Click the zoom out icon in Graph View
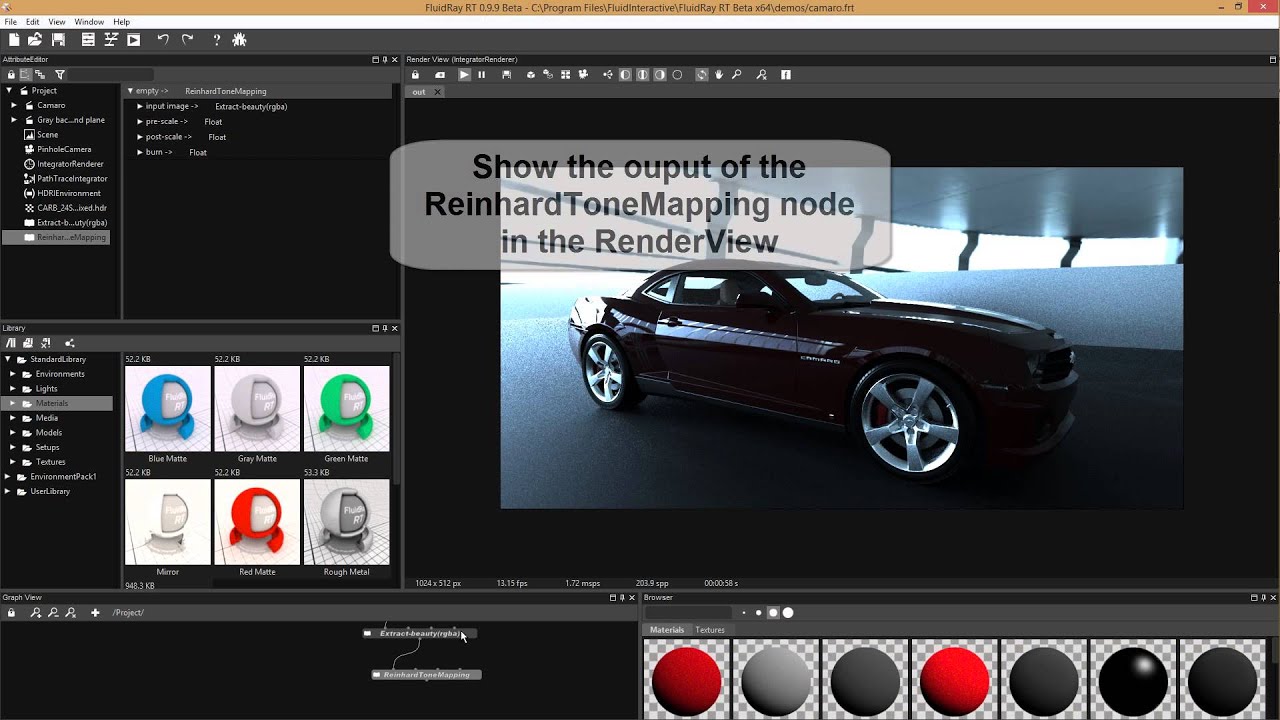 point(53,613)
